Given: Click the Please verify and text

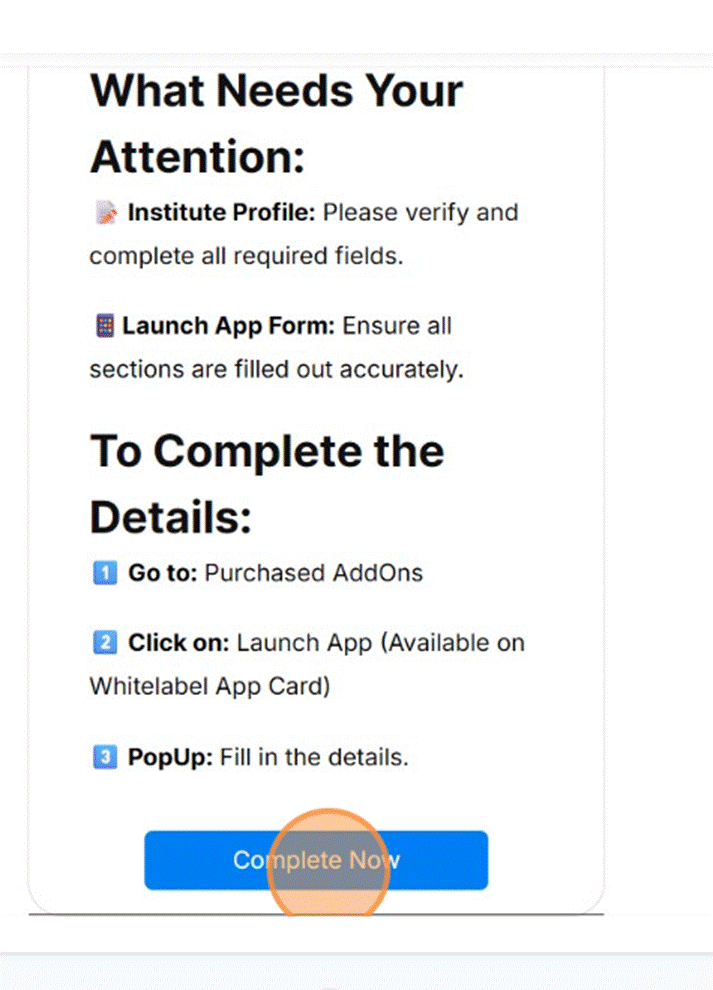Looking at the screenshot, I should (x=421, y=213).
